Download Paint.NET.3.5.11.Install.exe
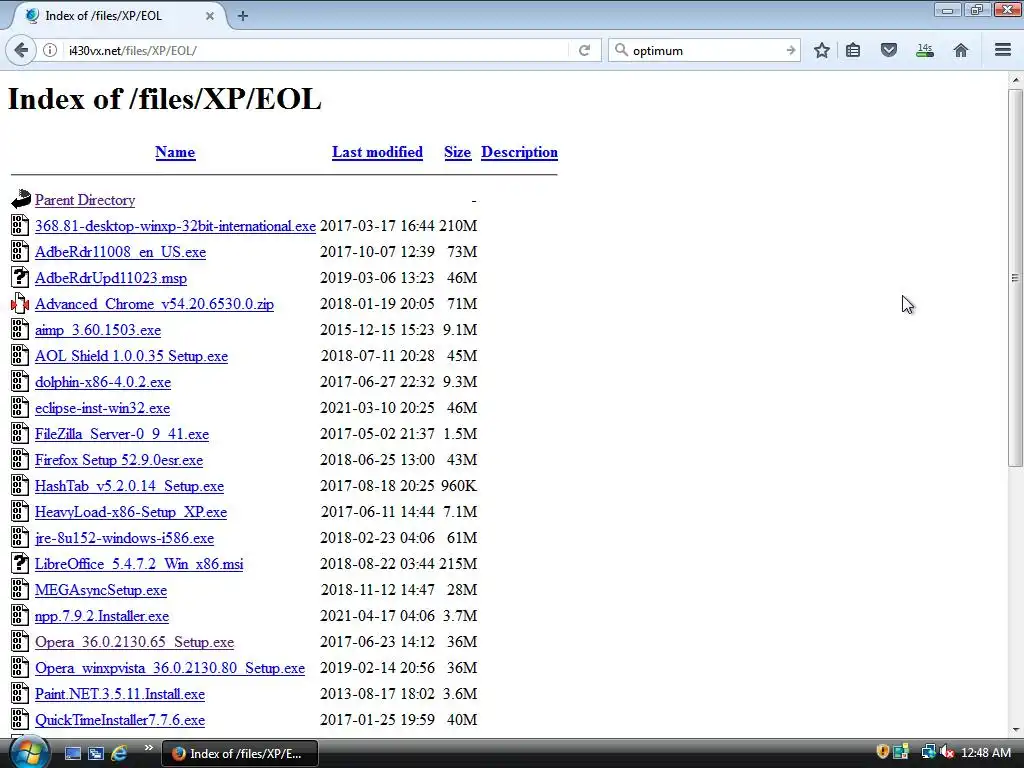Screen dimensions: 1024x768 coord(120,694)
